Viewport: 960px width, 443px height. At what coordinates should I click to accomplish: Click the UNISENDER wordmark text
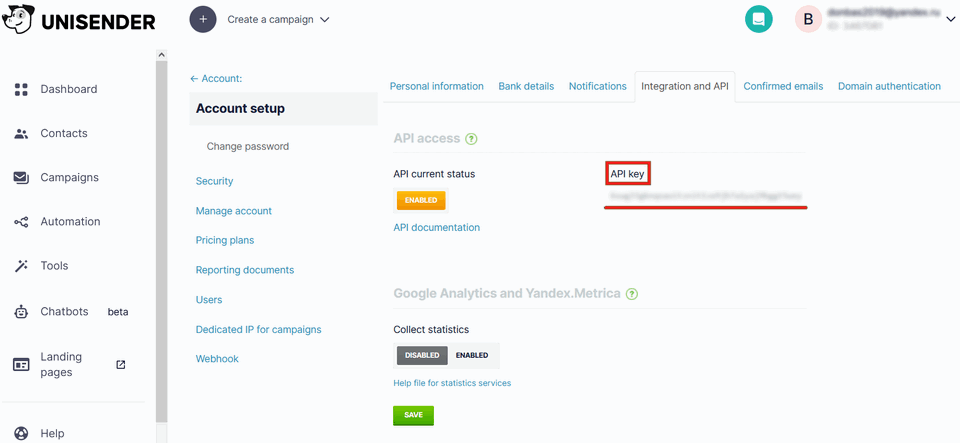tap(98, 23)
